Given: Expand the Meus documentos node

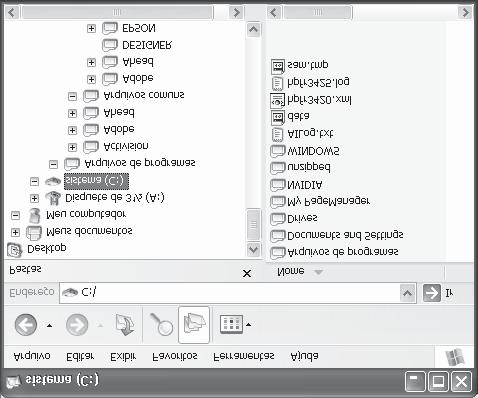Looking at the screenshot, I should pos(15,232).
